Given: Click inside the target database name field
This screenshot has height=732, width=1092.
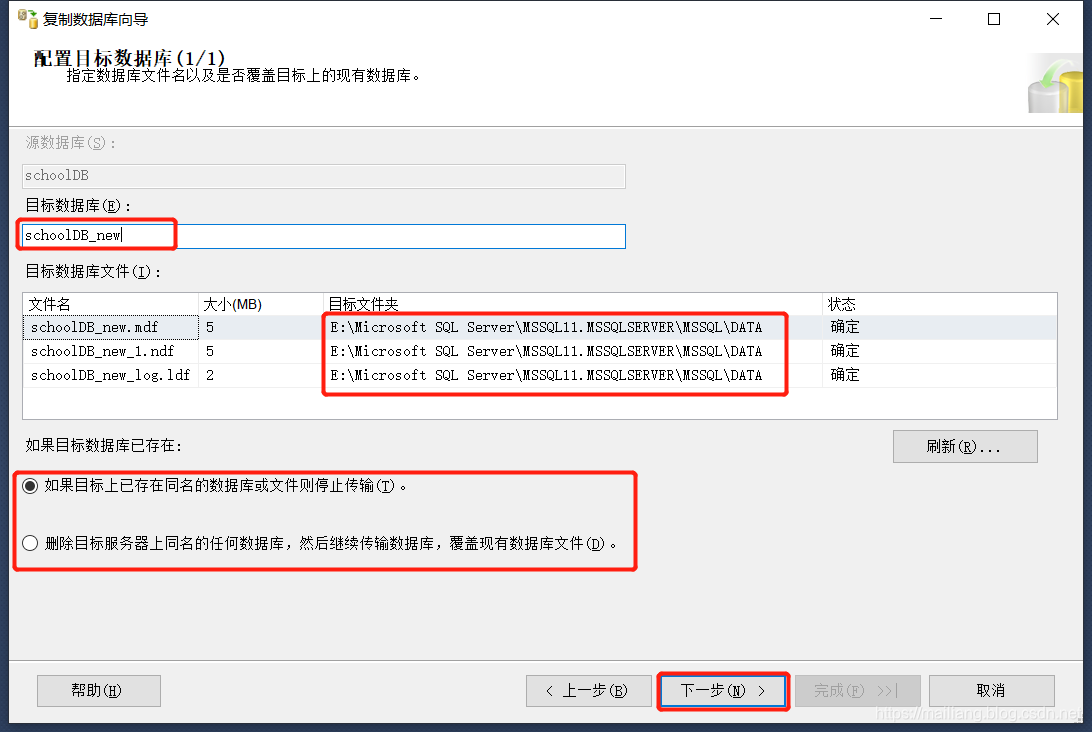Looking at the screenshot, I should point(300,236).
